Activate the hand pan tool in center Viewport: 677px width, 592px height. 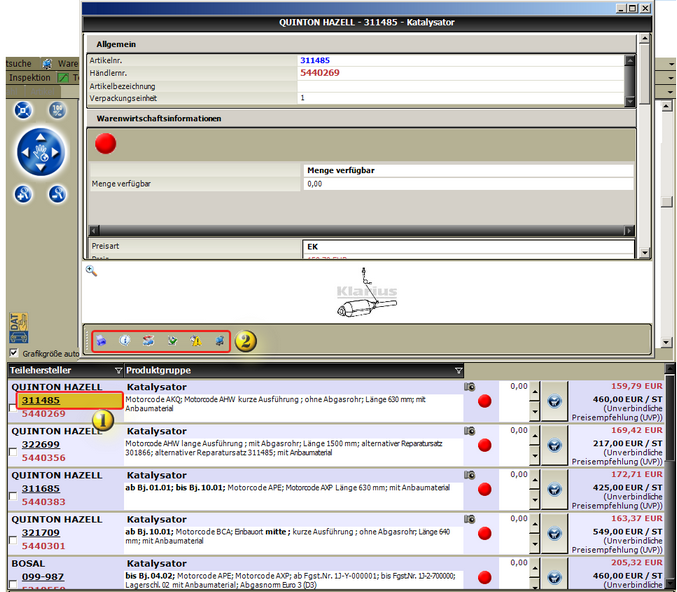pyautogui.click(x=41, y=152)
